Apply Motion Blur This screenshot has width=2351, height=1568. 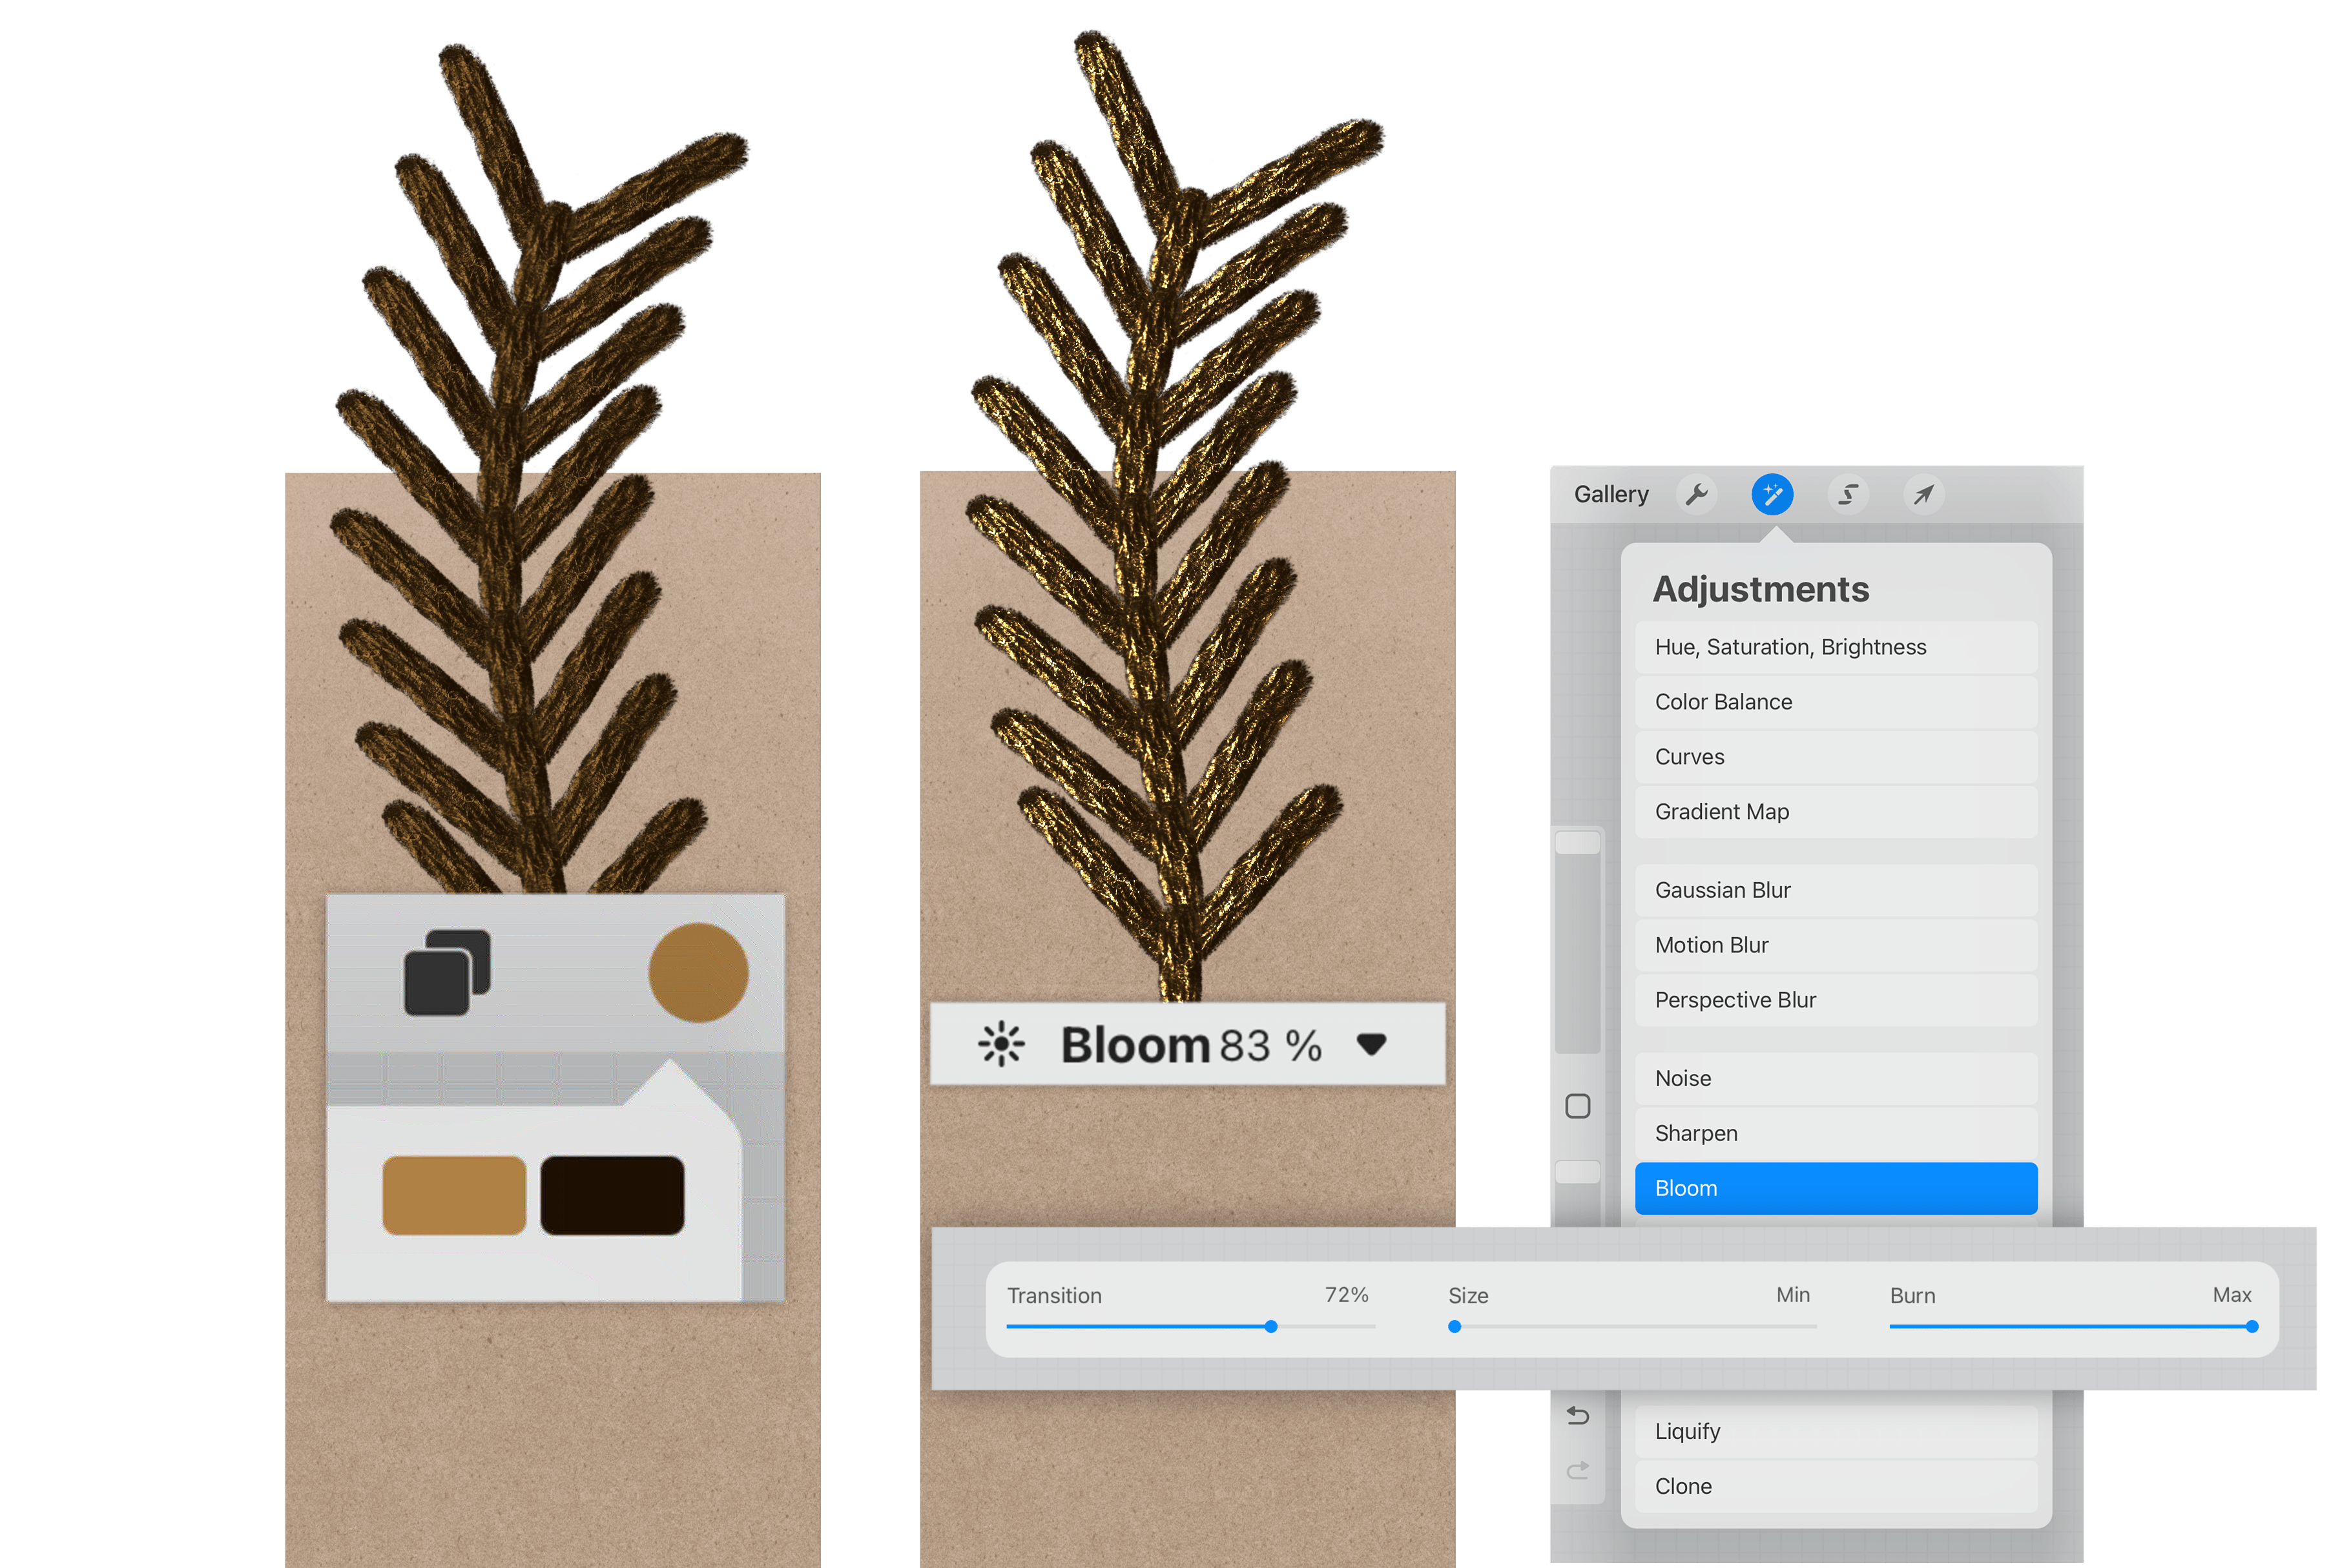point(1836,945)
